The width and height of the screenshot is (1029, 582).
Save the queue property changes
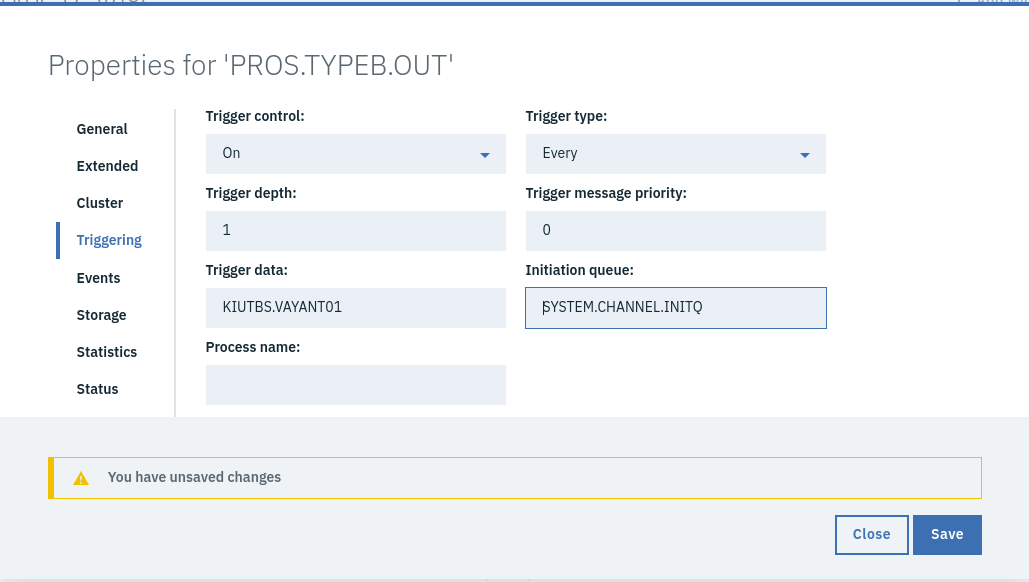click(x=946, y=534)
